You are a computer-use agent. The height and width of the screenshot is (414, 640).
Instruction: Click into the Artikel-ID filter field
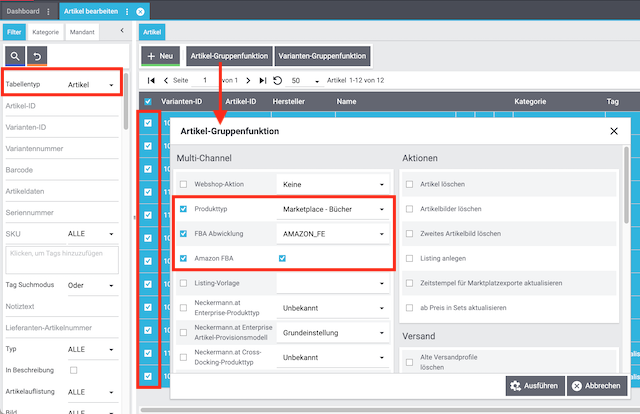(60, 105)
